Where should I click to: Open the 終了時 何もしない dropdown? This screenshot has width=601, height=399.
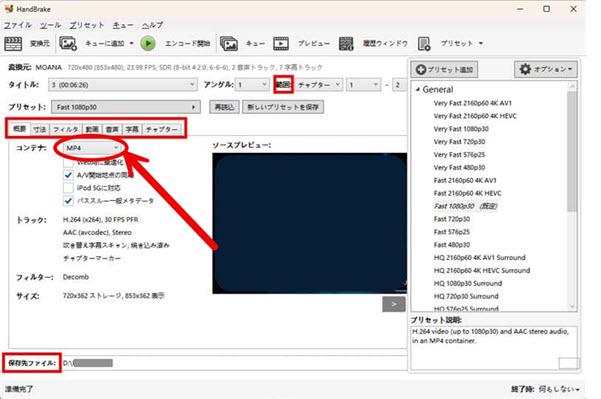pos(559,389)
